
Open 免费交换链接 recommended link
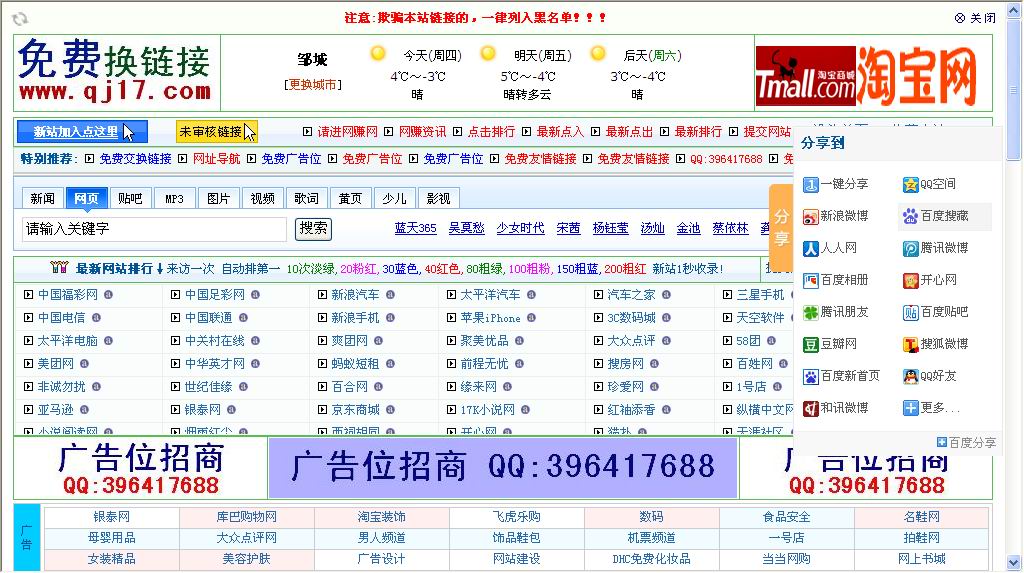135,159
